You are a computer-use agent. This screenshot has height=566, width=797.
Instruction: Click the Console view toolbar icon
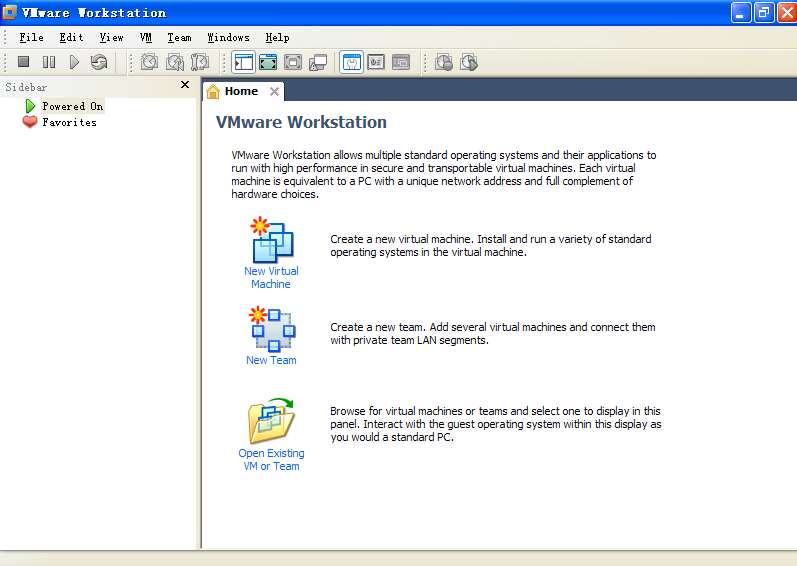pyautogui.click(x=401, y=62)
